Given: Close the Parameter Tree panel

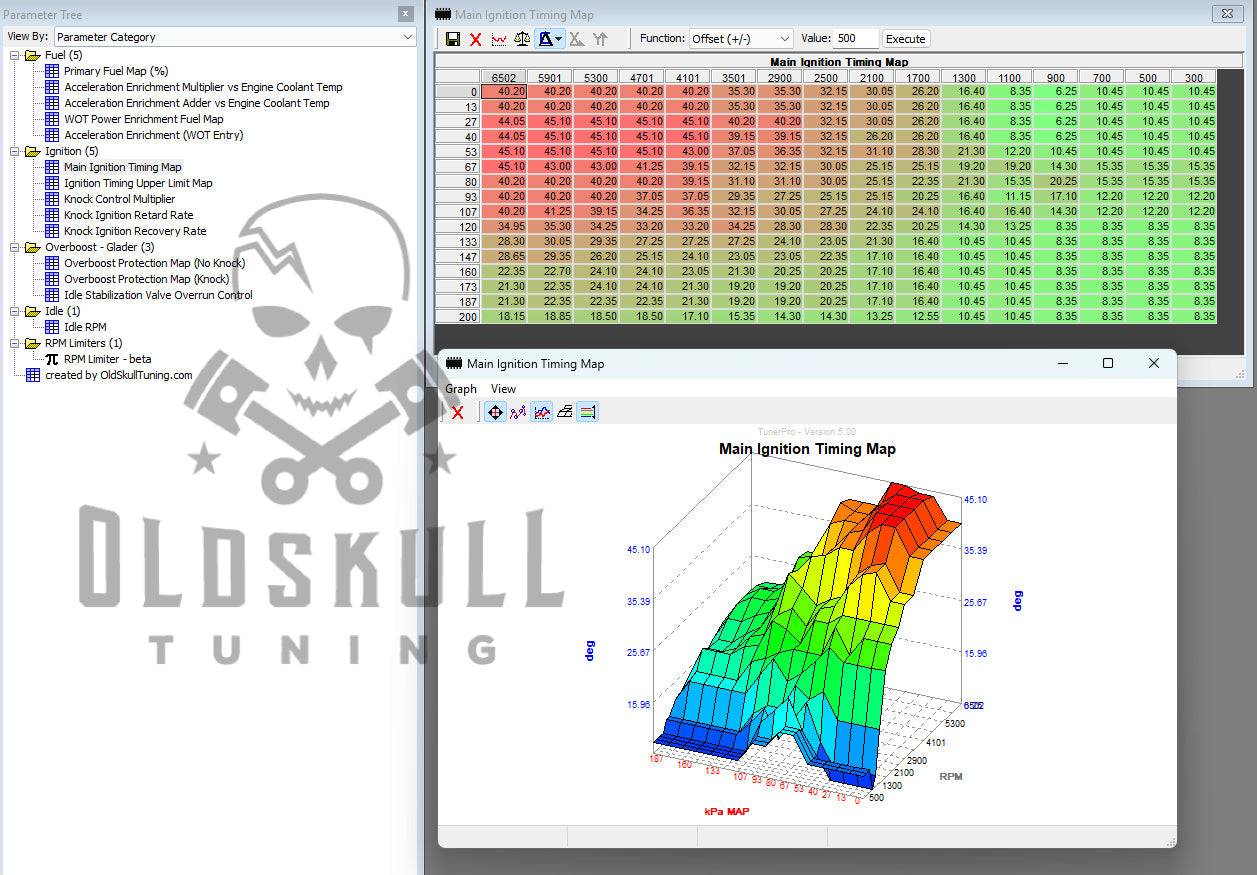Looking at the screenshot, I should click(405, 14).
